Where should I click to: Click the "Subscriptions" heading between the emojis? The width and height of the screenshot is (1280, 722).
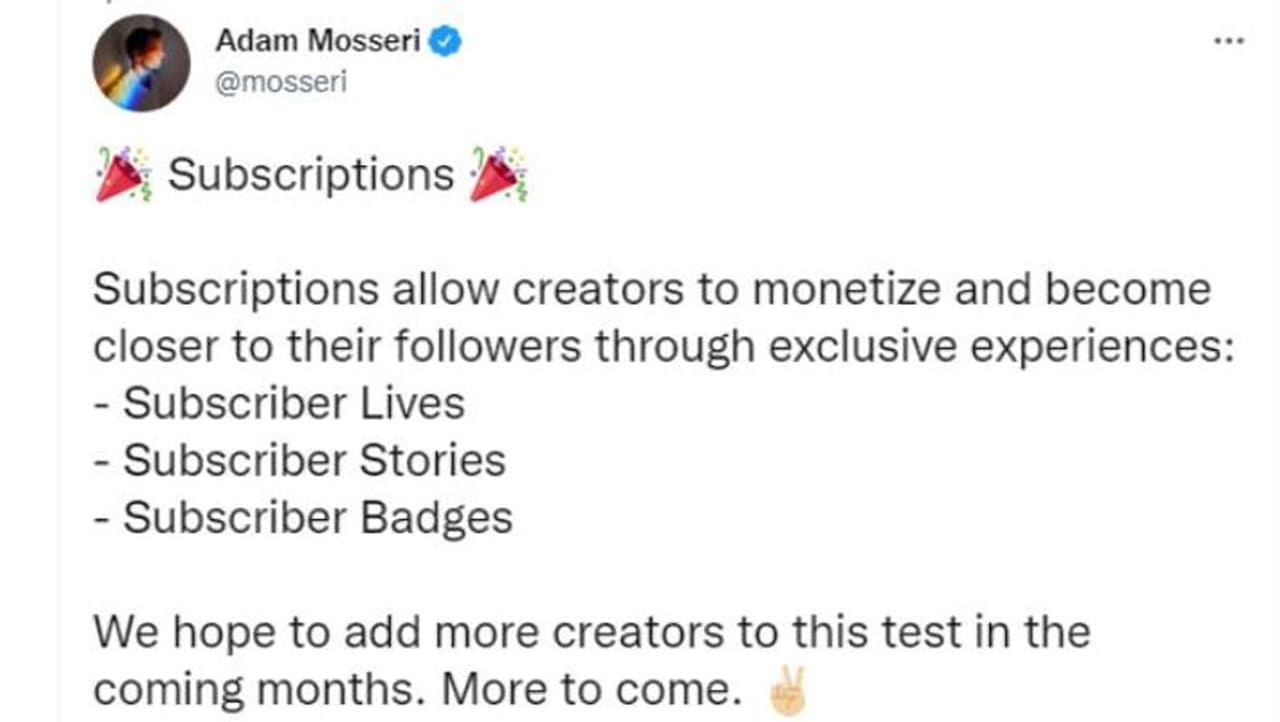coord(311,175)
